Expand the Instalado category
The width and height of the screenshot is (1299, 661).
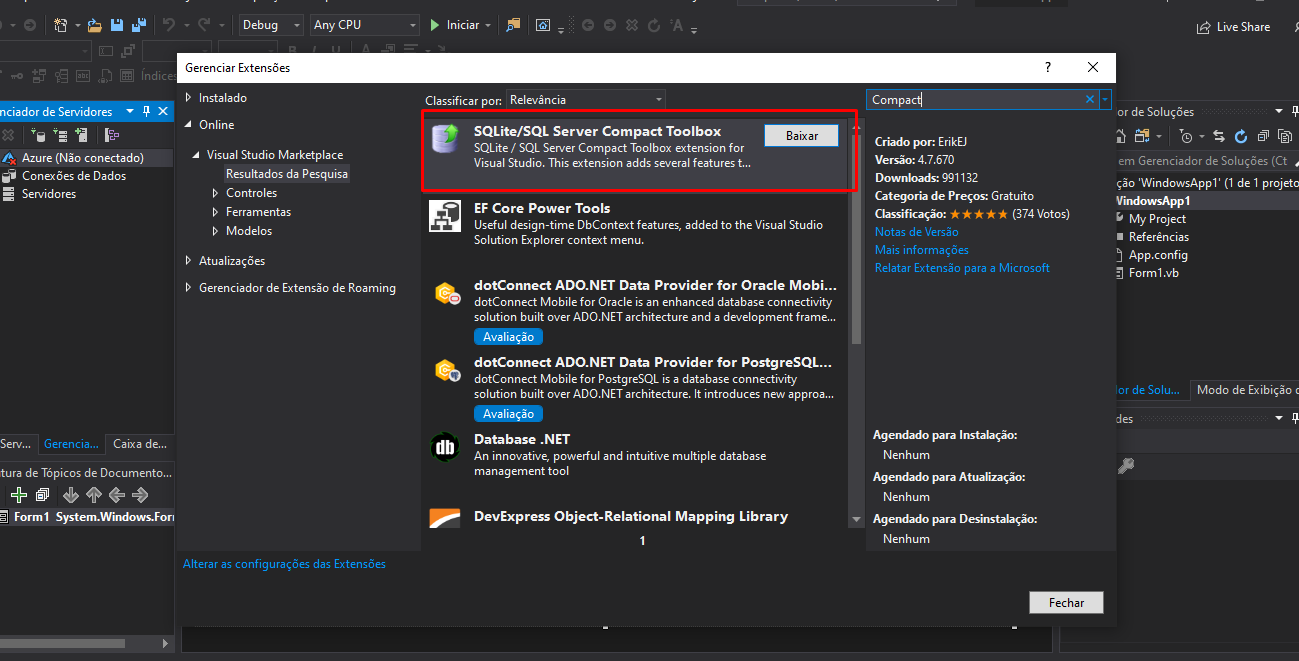point(190,98)
